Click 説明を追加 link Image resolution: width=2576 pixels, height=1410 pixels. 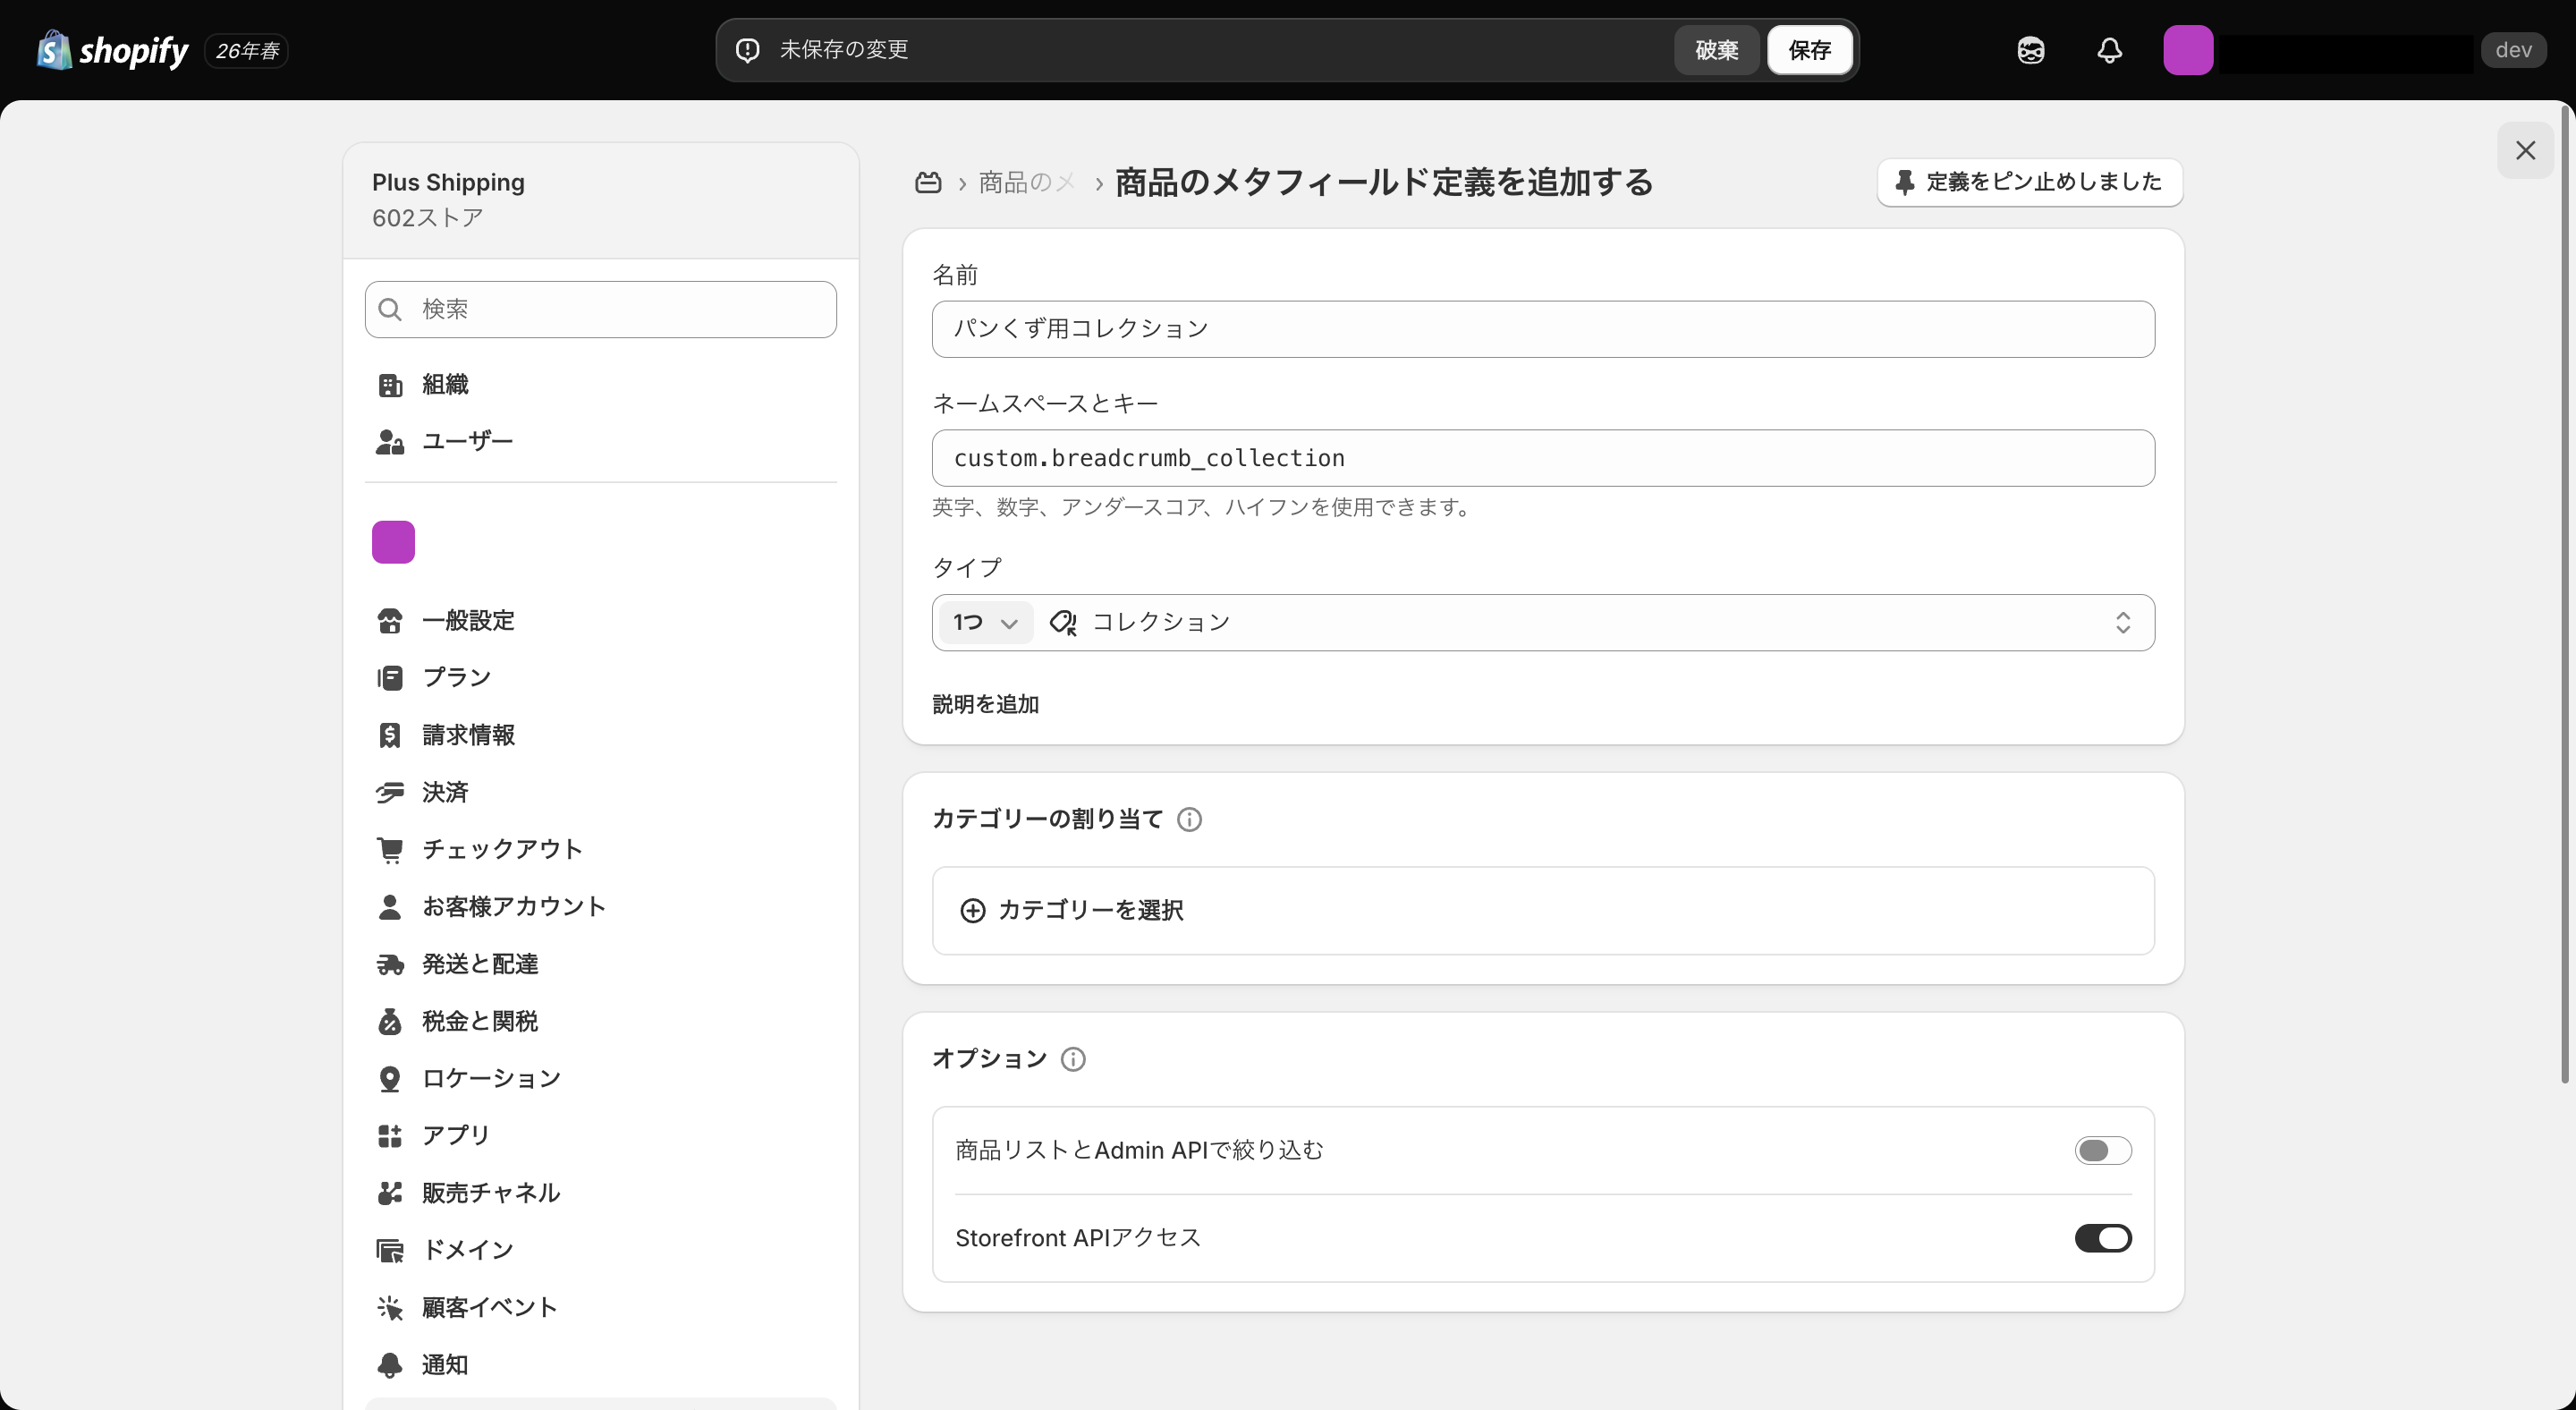[985, 705]
